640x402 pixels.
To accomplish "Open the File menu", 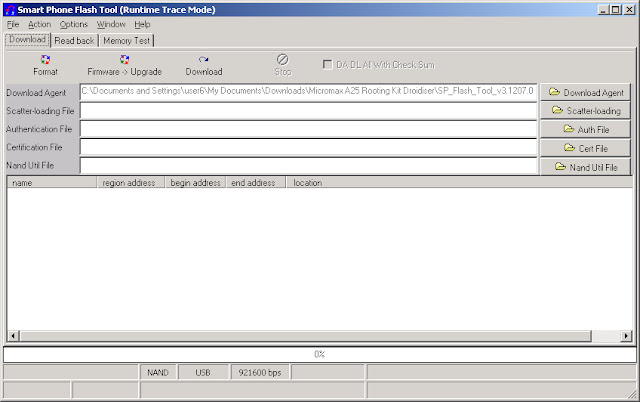I will click(13, 24).
